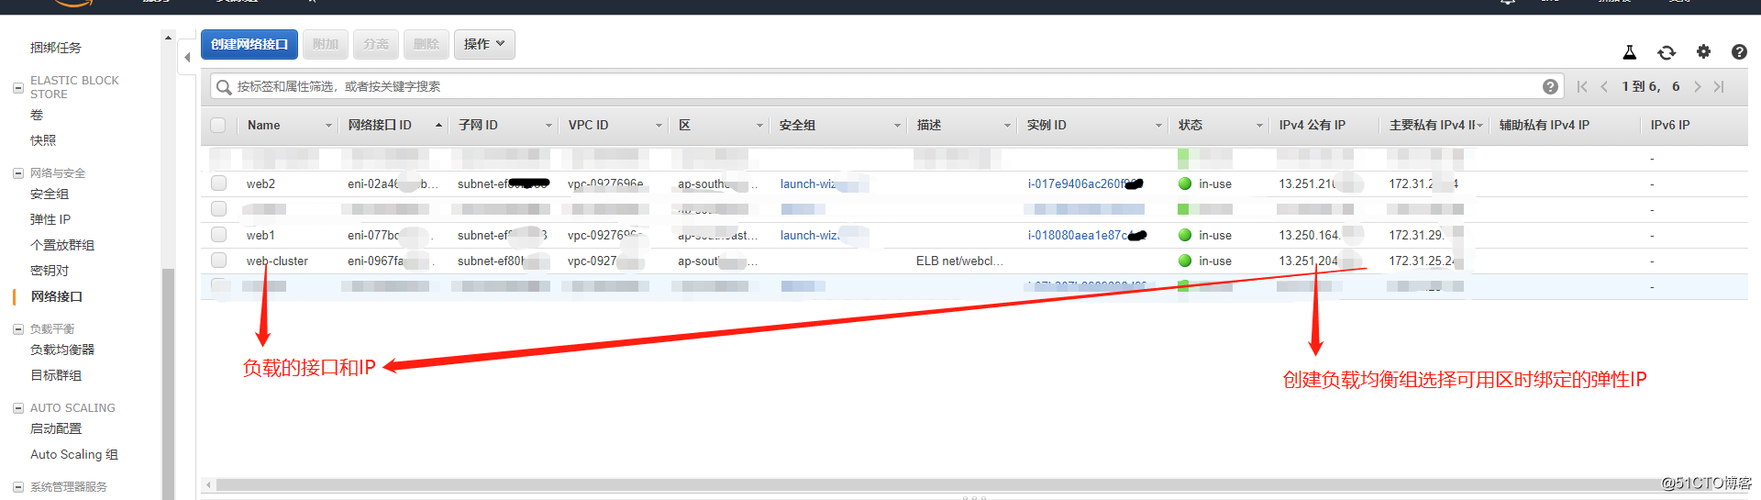Select the web2 row checkbox
The width and height of the screenshot is (1761, 500).
click(x=219, y=183)
